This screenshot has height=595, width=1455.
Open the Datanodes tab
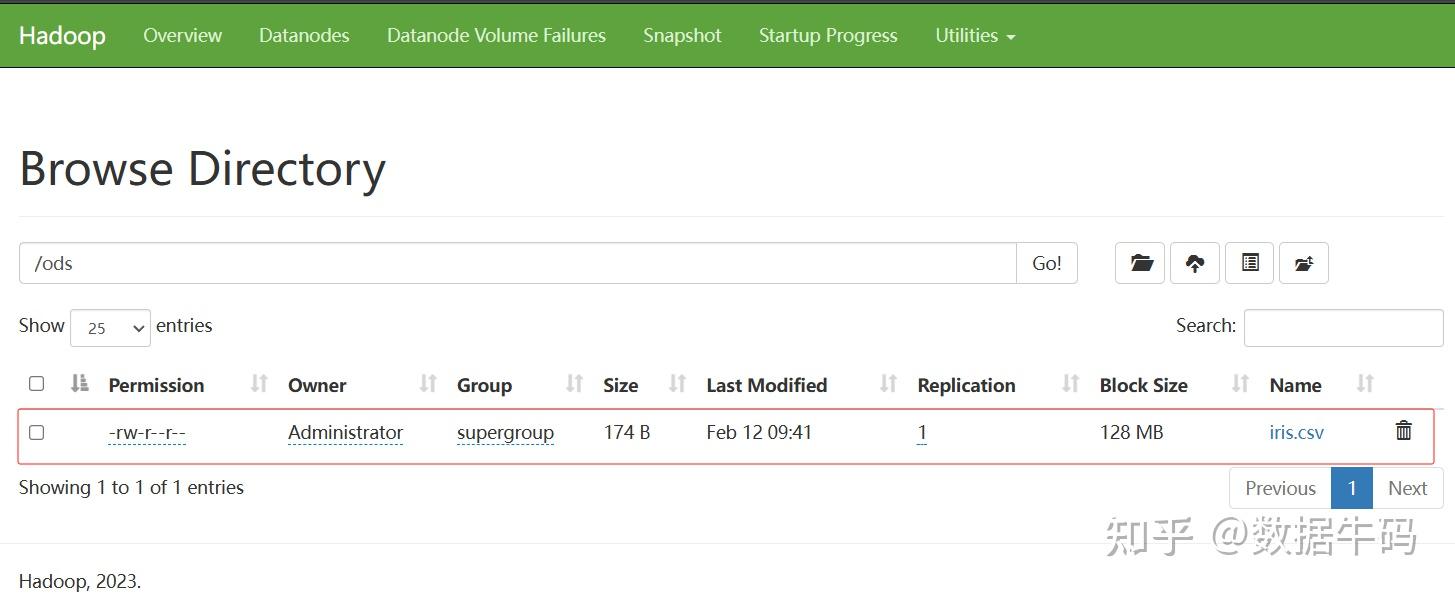[304, 35]
